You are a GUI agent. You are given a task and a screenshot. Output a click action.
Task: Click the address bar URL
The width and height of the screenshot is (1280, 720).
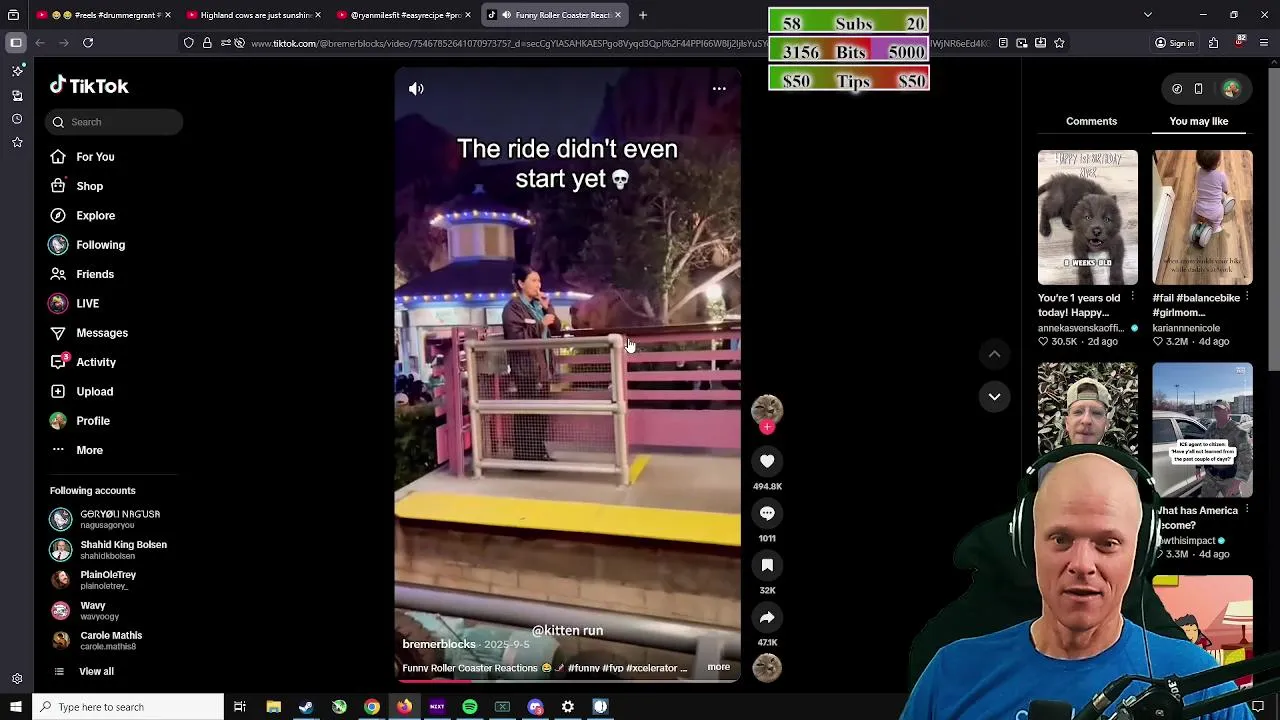pyautogui.click(x=620, y=43)
